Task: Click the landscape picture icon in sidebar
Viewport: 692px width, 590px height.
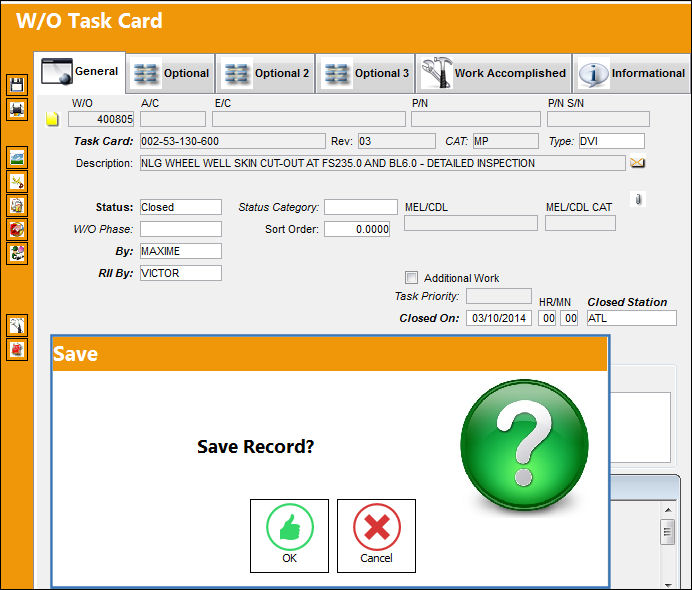Action: [x=17, y=158]
